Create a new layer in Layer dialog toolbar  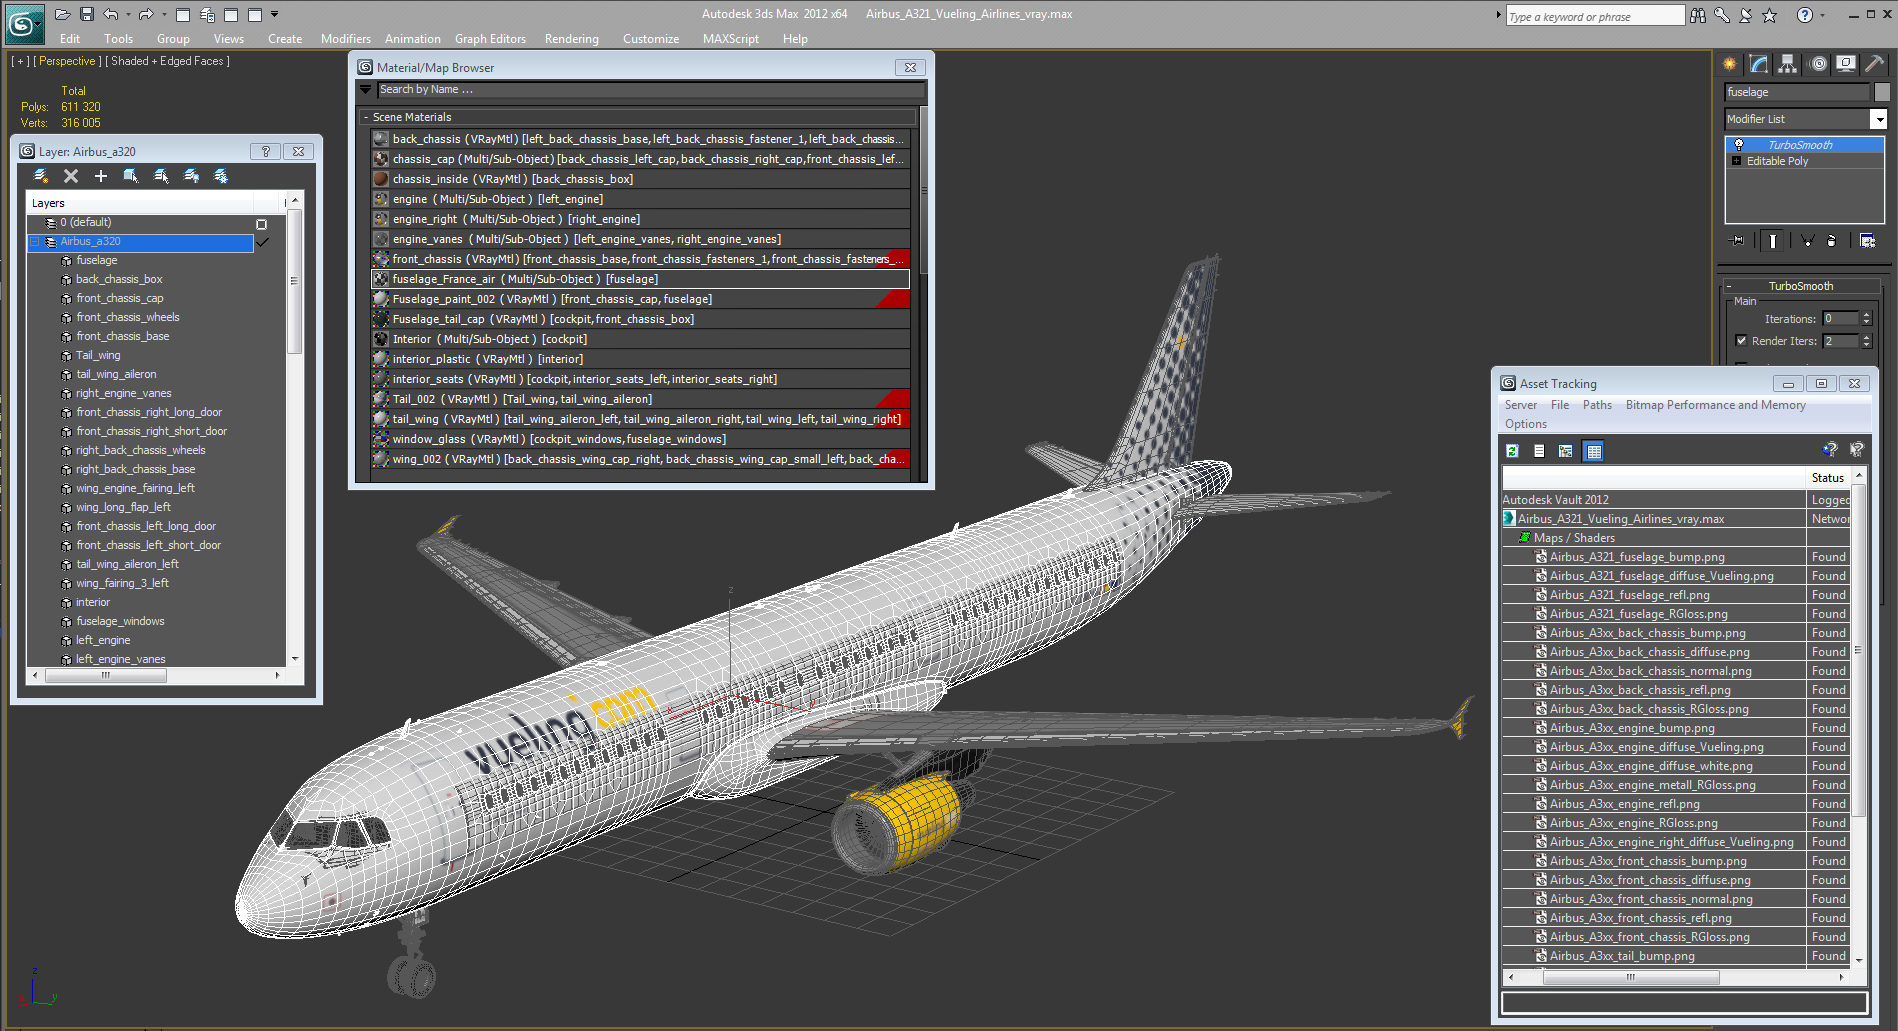coord(41,176)
